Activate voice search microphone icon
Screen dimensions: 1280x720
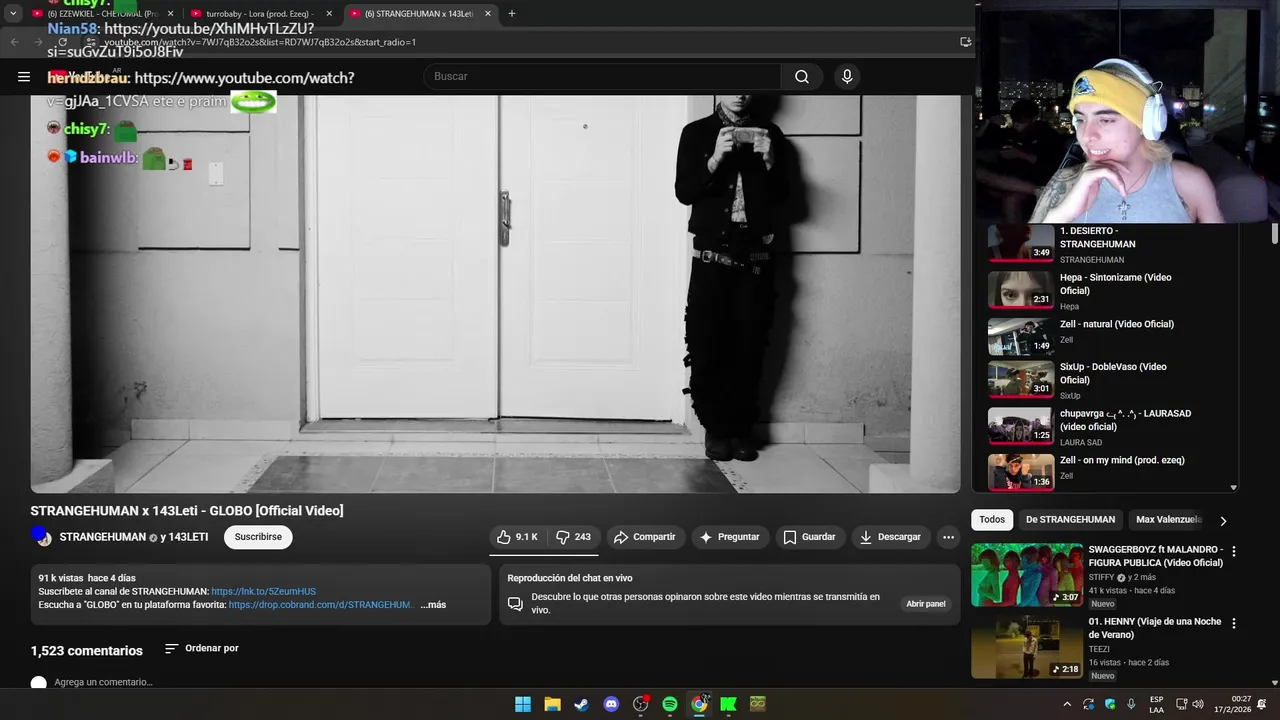click(847, 77)
